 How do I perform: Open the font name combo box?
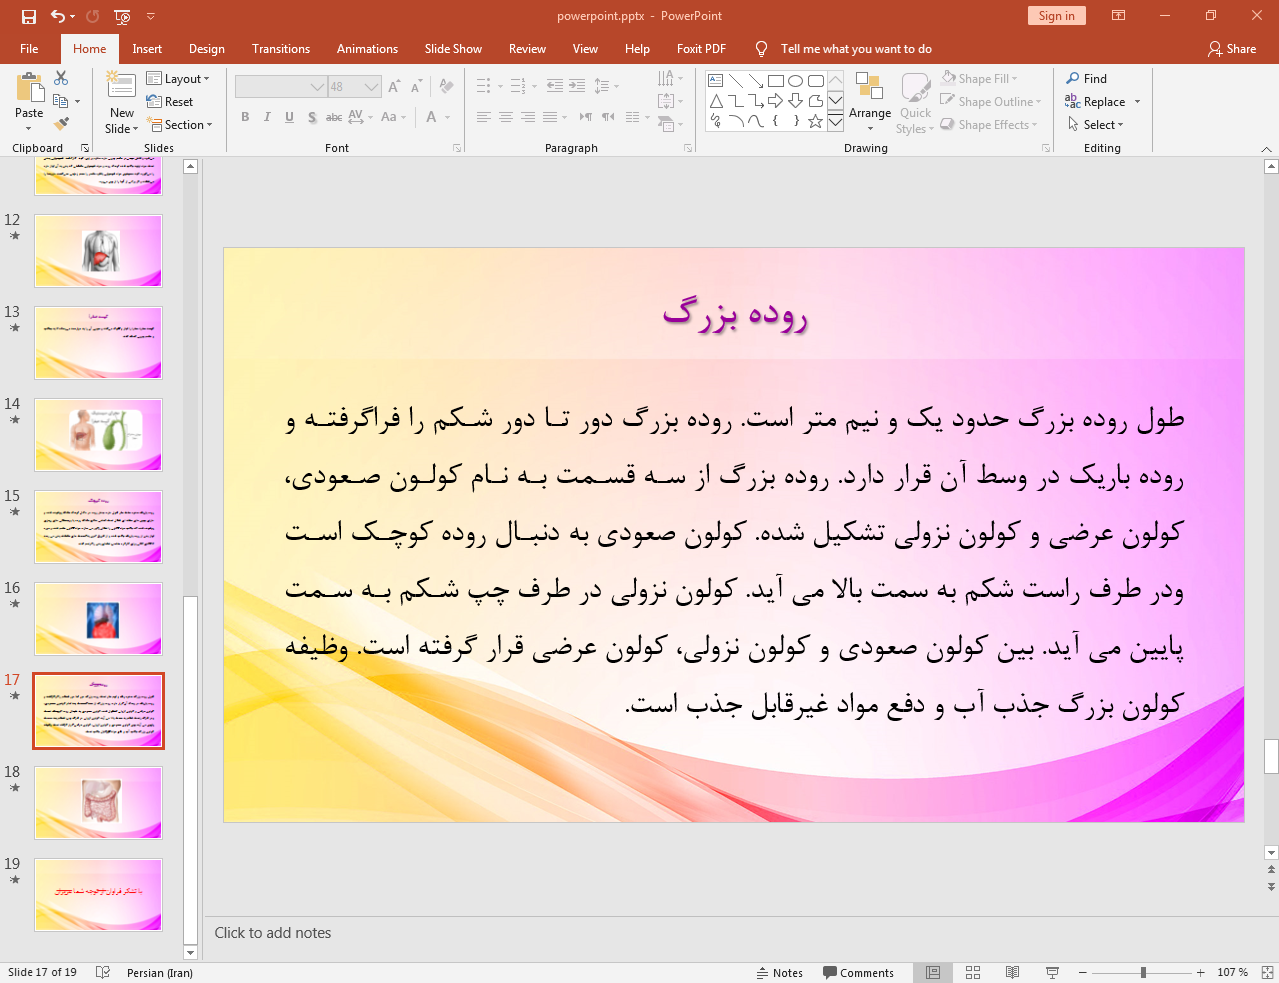click(281, 87)
